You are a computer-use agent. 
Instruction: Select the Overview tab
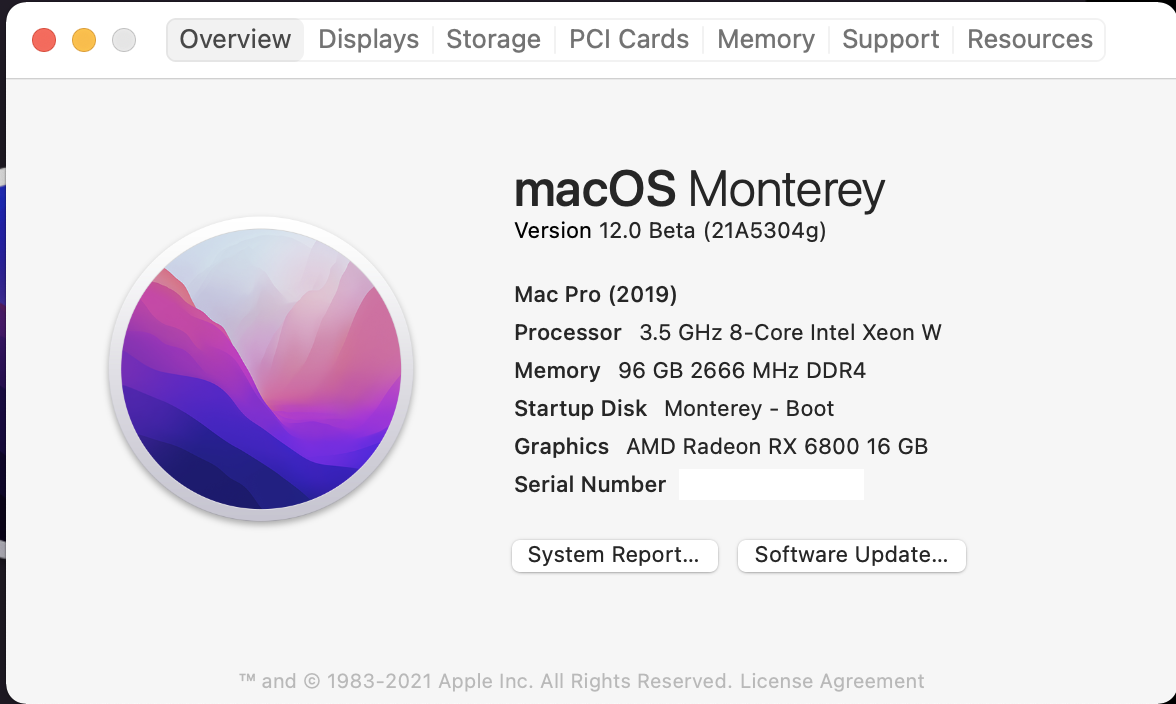click(235, 40)
